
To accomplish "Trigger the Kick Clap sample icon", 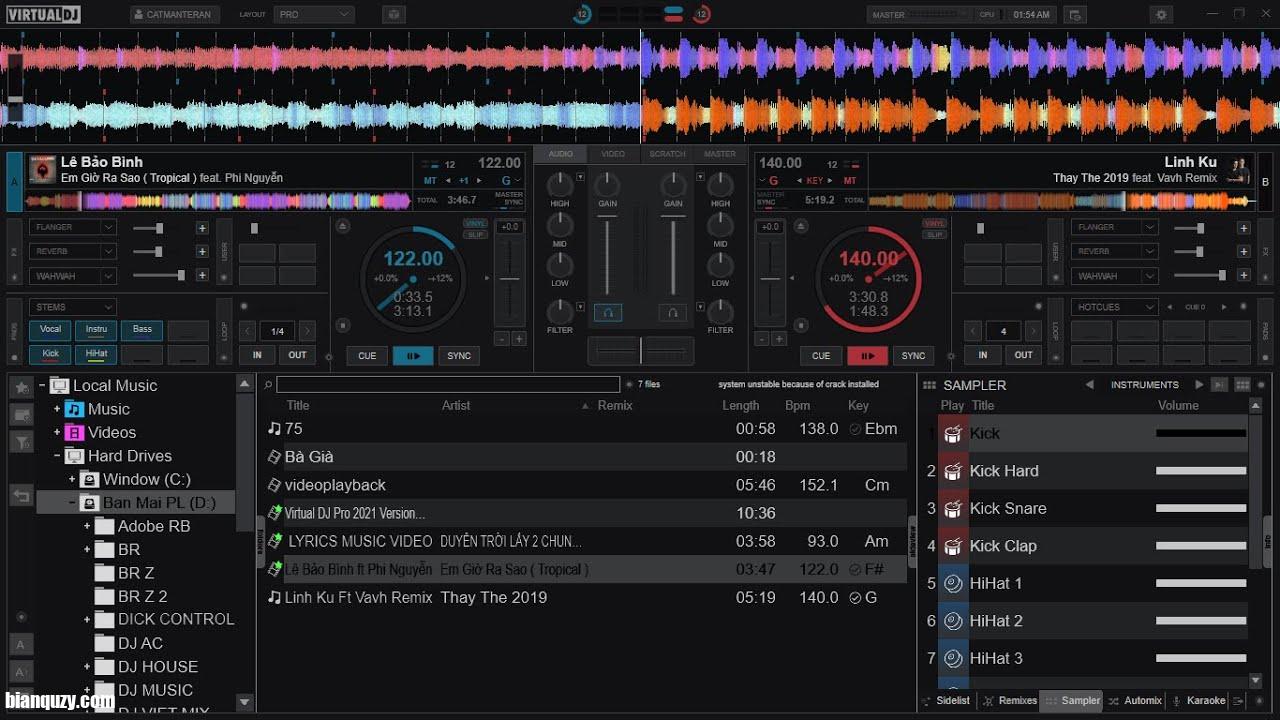I will [x=952, y=546].
